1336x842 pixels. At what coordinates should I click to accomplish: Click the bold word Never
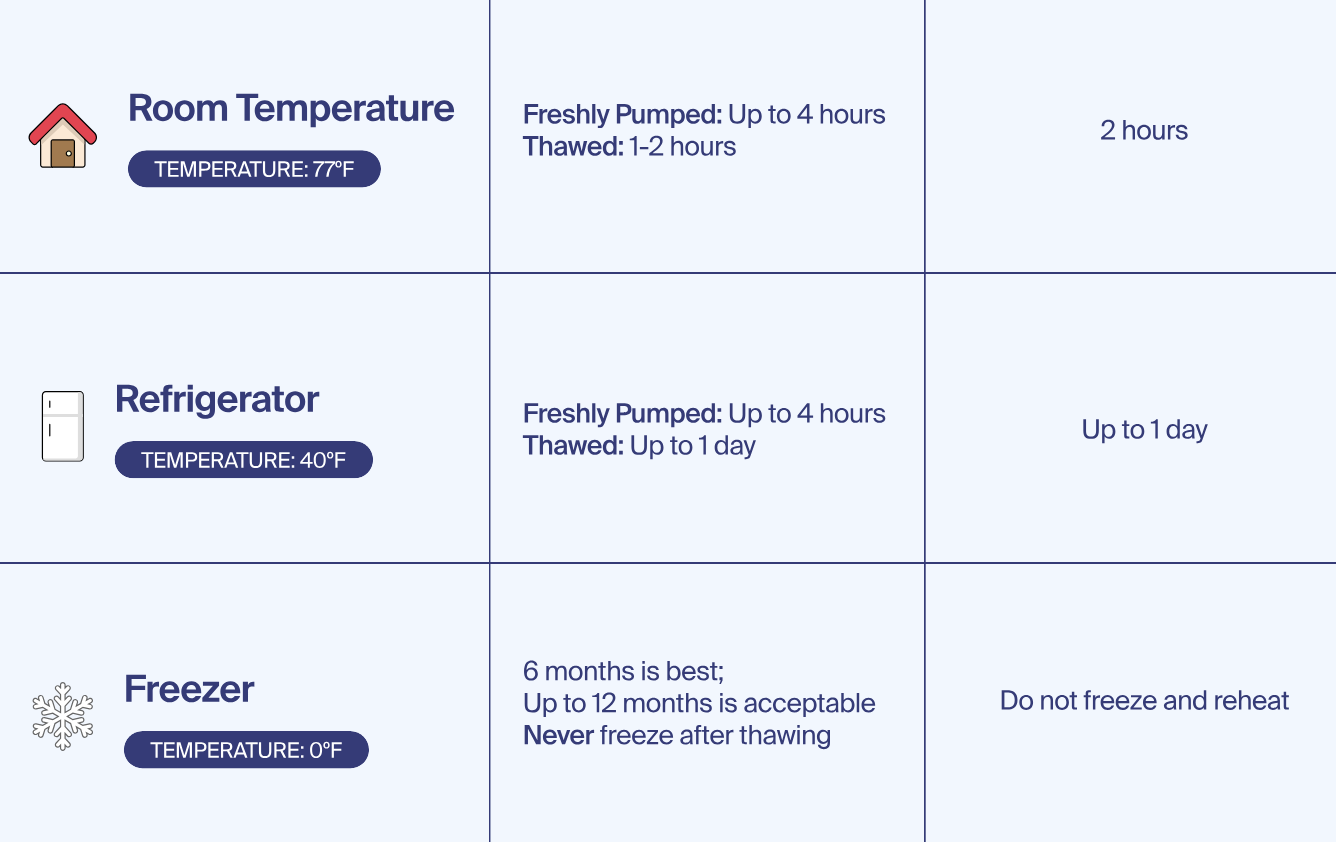(557, 735)
